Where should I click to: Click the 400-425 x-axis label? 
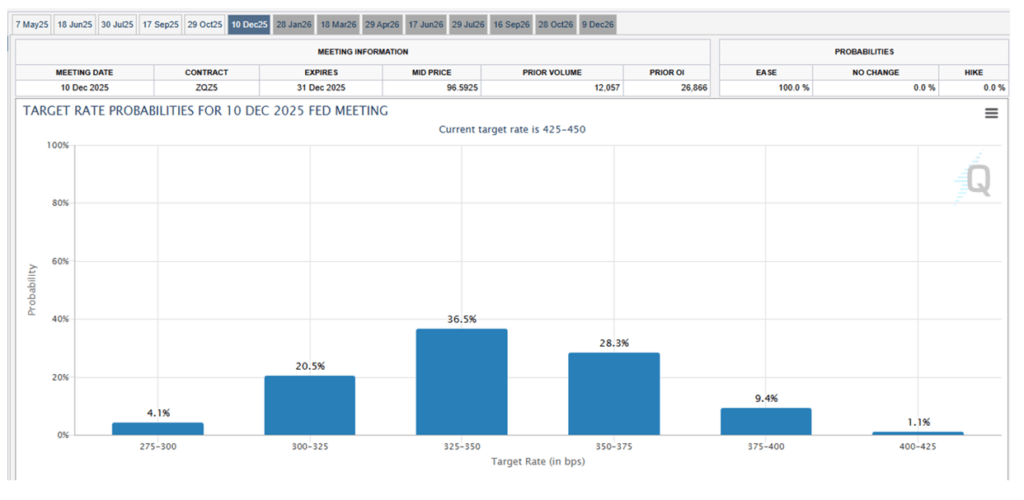pos(918,446)
